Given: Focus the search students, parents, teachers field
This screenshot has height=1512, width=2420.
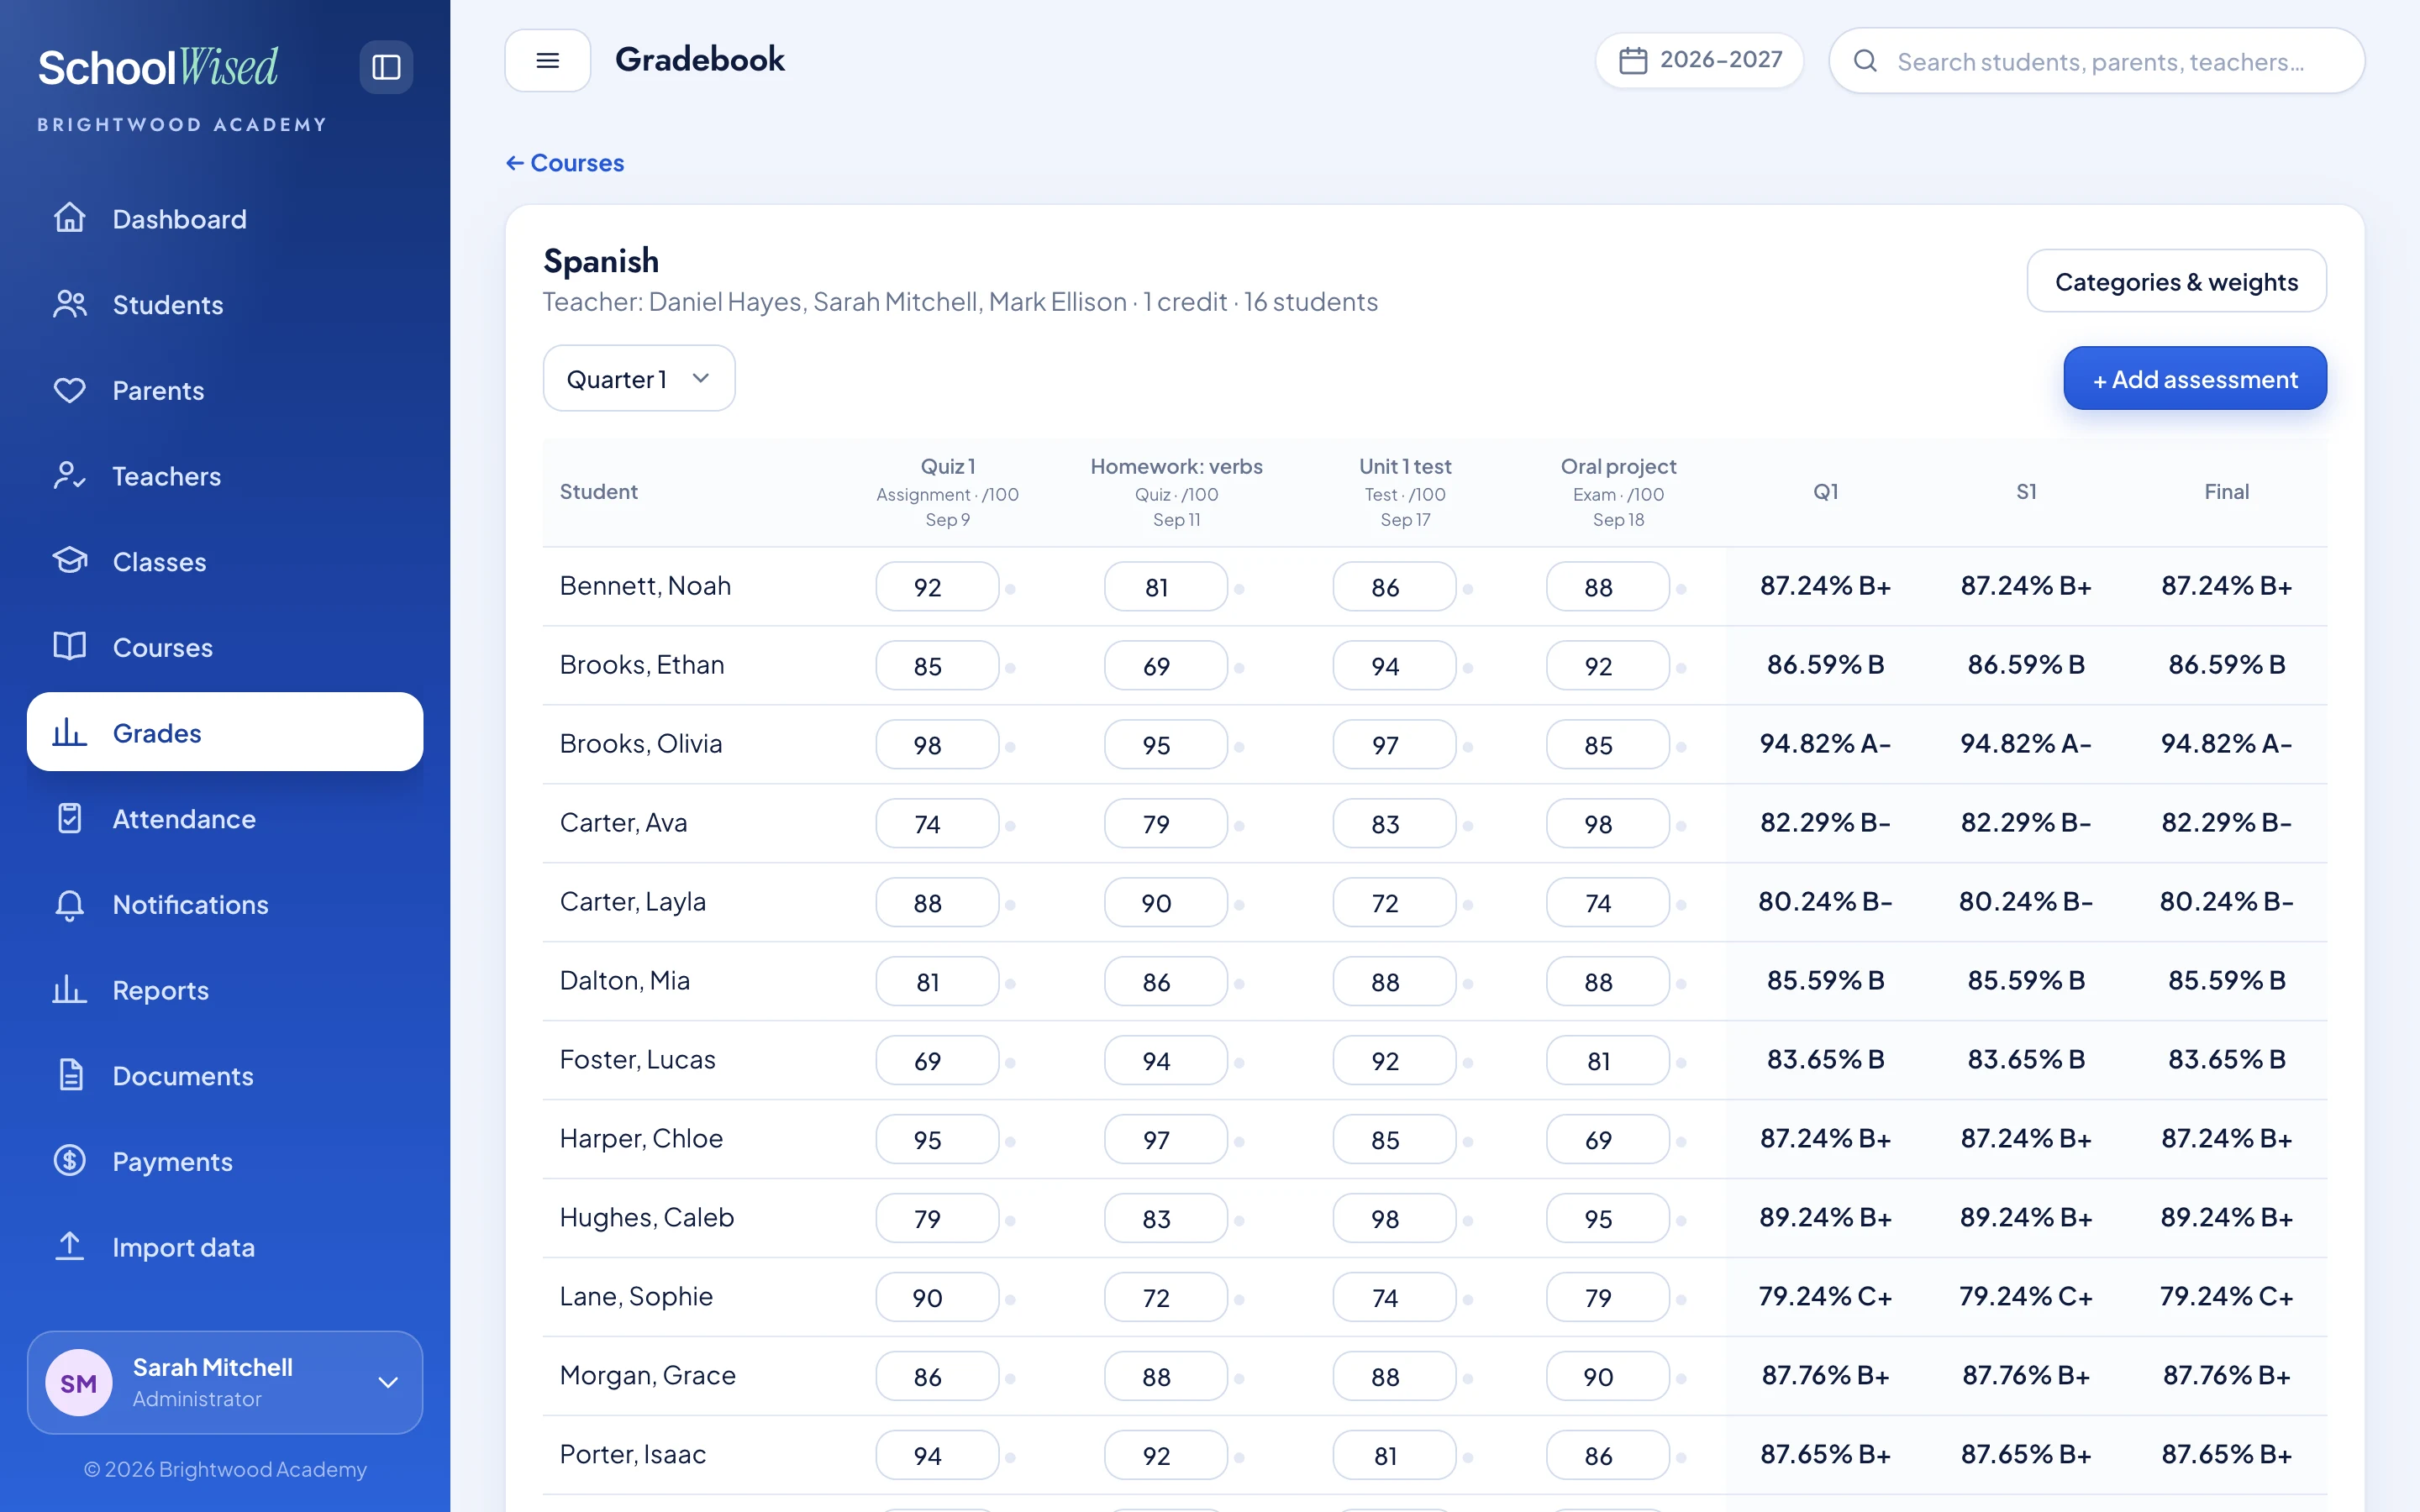Looking at the screenshot, I should (2097, 61).
